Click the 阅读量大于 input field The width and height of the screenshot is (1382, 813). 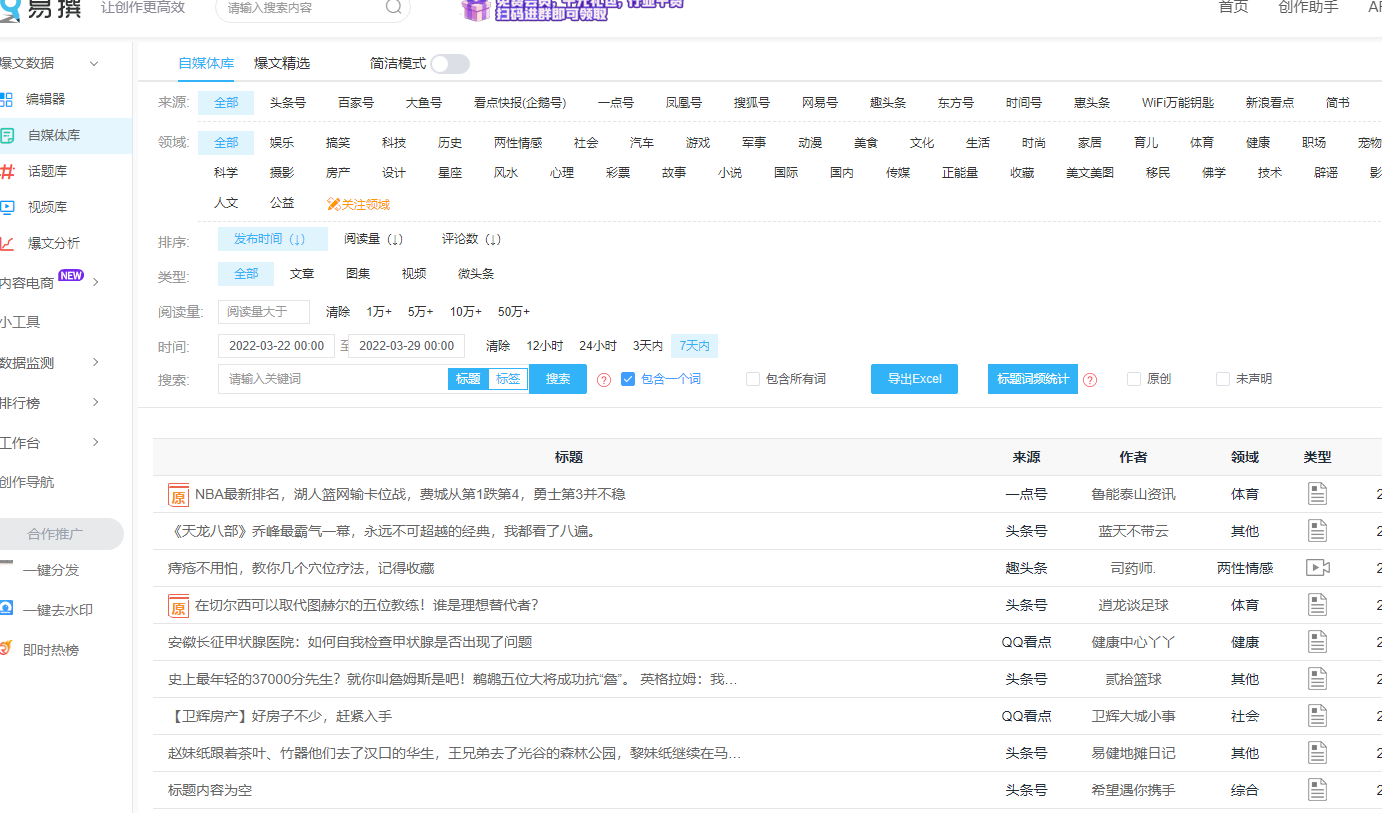264,312
